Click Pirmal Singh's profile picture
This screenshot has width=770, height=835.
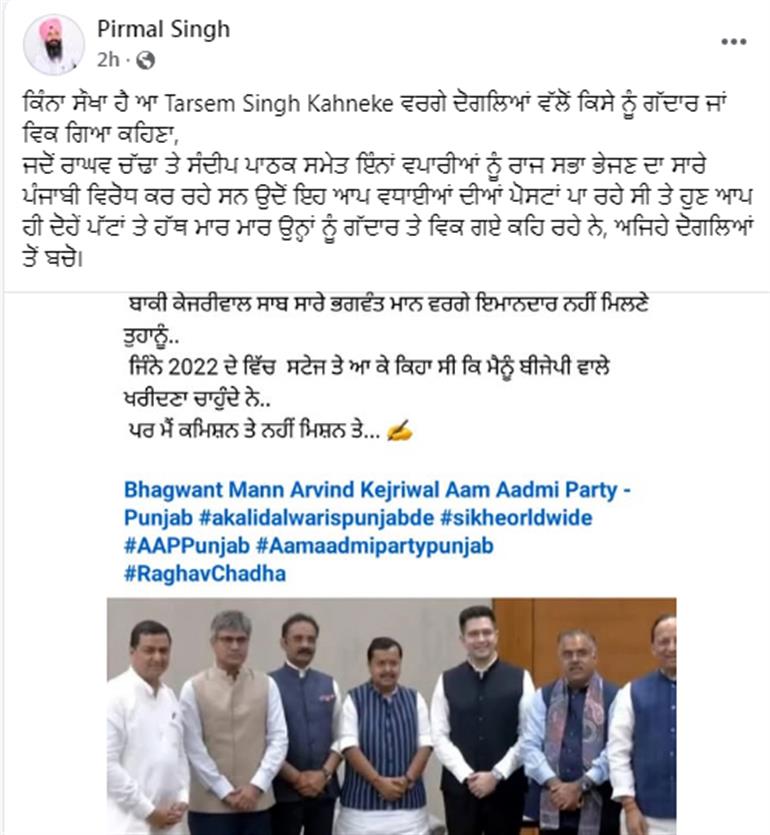(53, 45)
